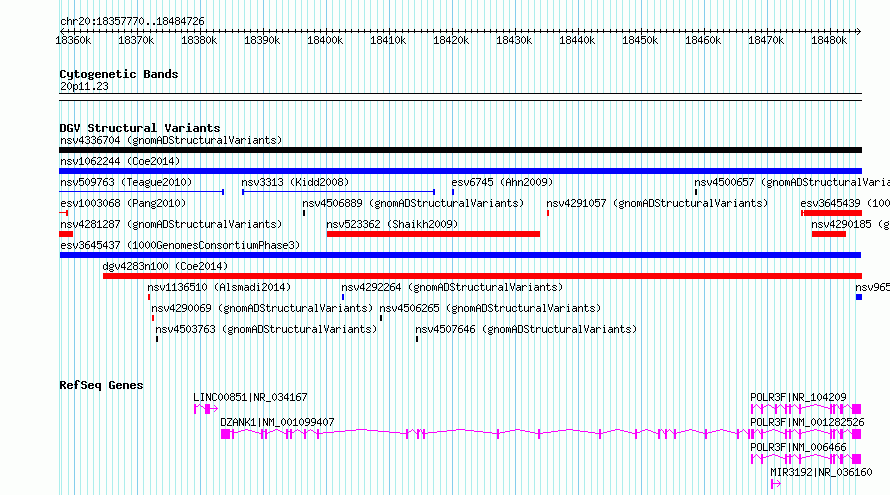This screenshot has width=890, height=495.
Task: Click DZANK1 first exon block
Action: tap(225, 434)
